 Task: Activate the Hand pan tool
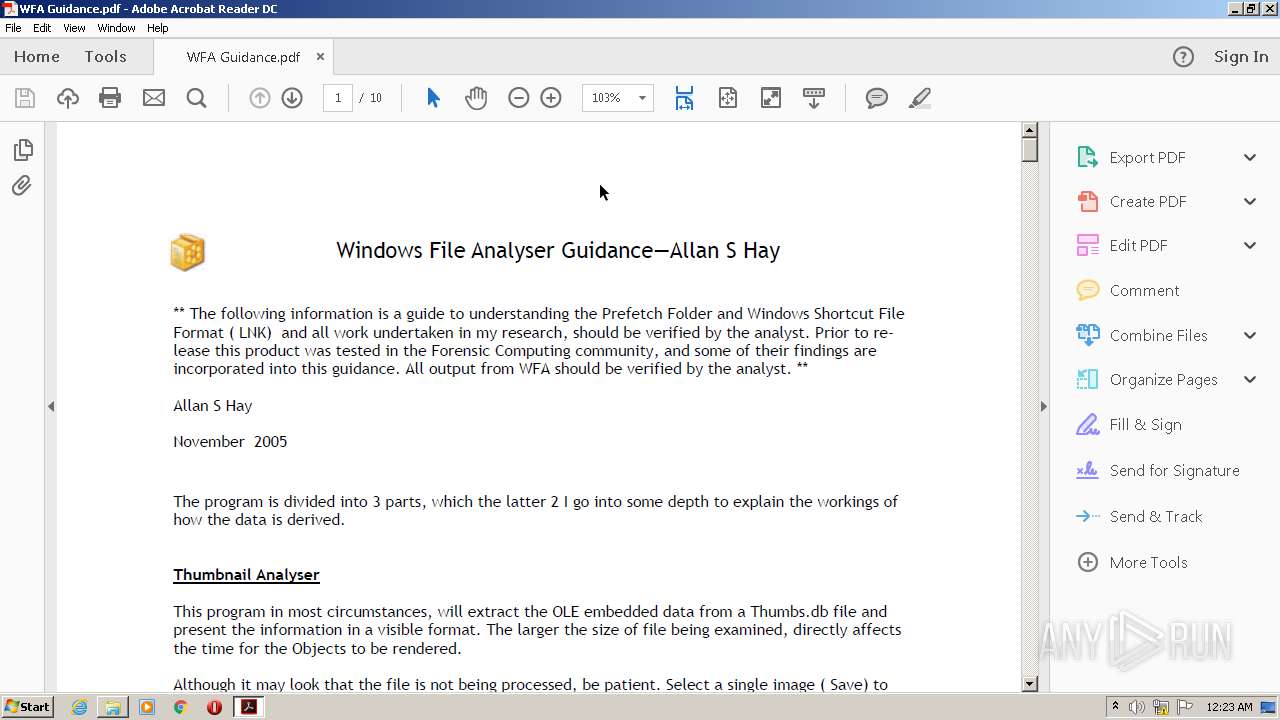476,98
